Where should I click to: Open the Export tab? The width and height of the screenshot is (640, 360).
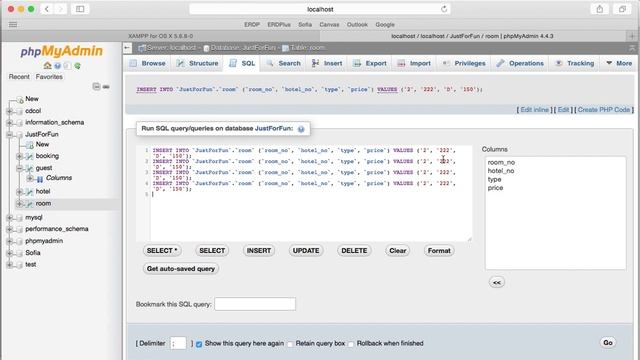(370, 63)
